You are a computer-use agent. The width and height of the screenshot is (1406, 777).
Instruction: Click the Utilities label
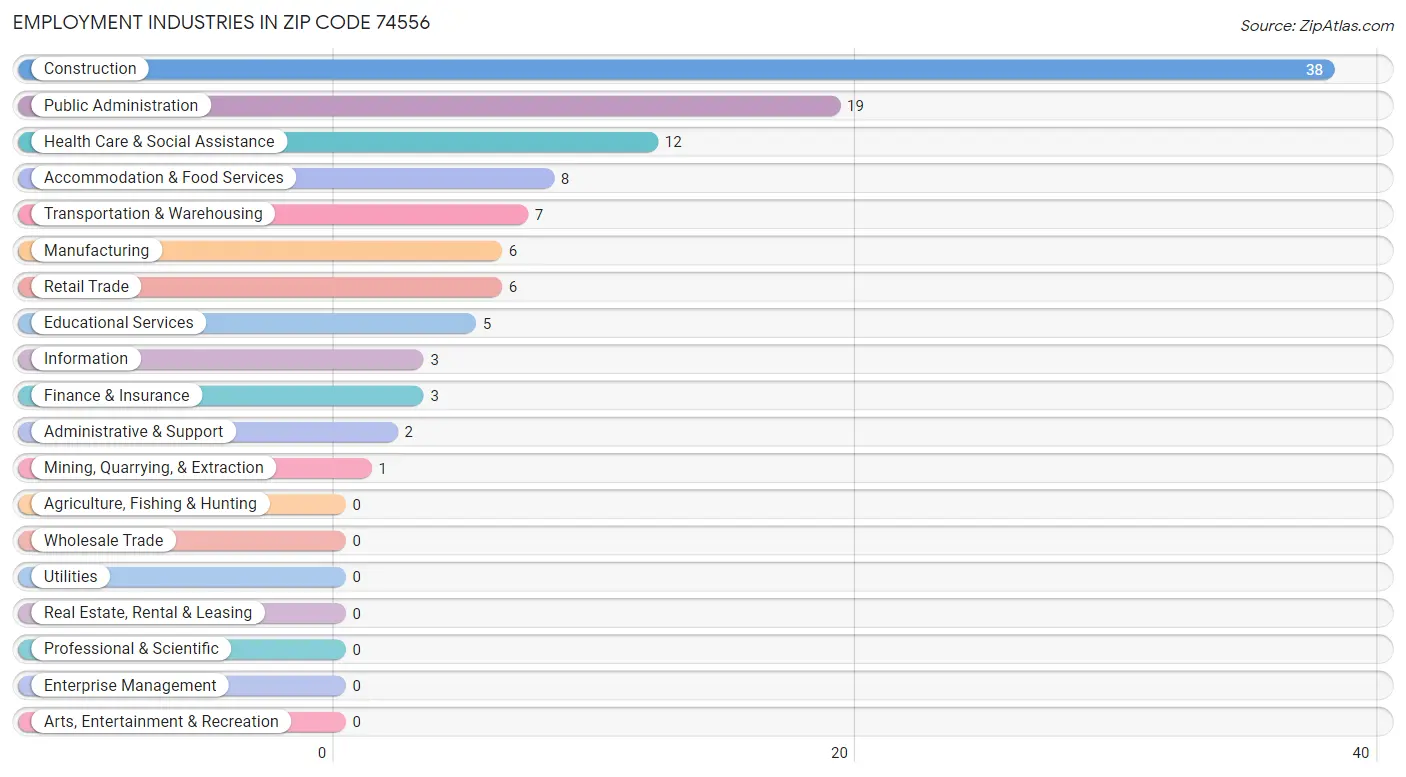71,577
